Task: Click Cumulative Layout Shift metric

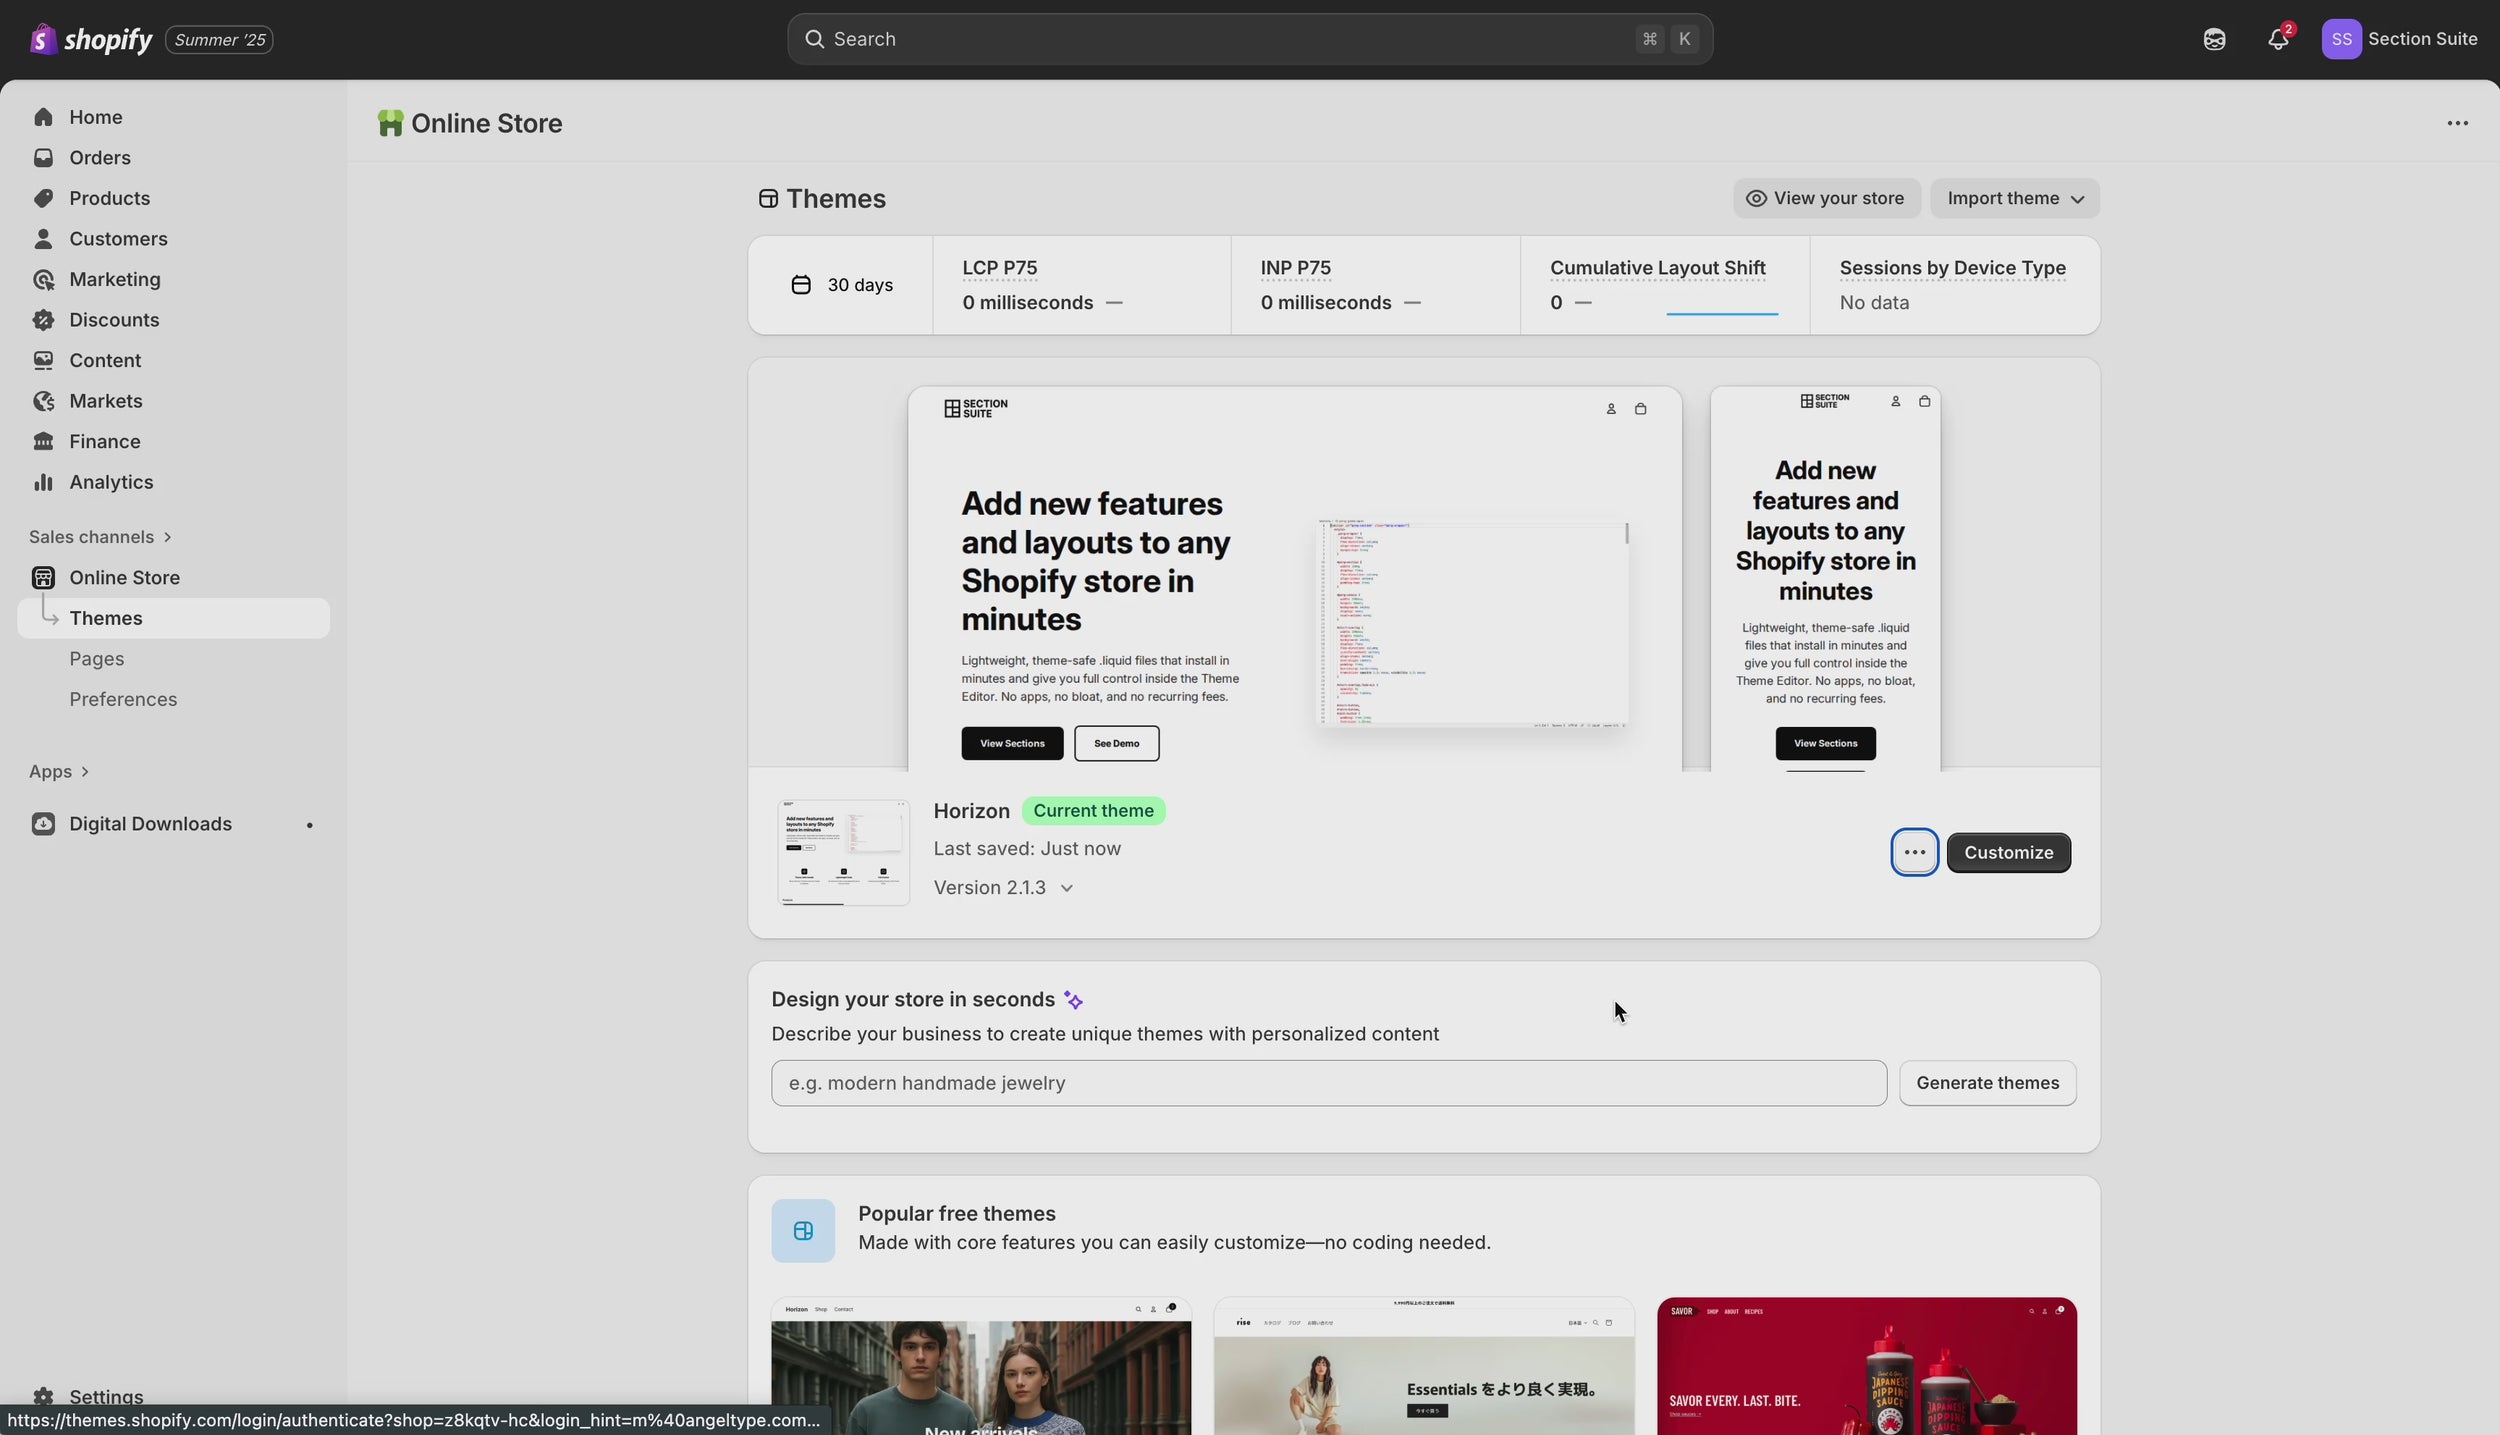Action: point(1665,285)
